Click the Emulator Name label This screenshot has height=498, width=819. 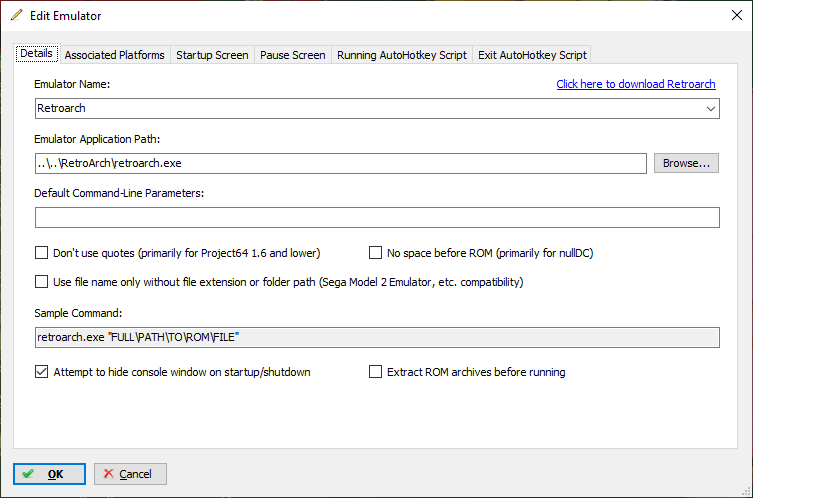click(72, 84)
